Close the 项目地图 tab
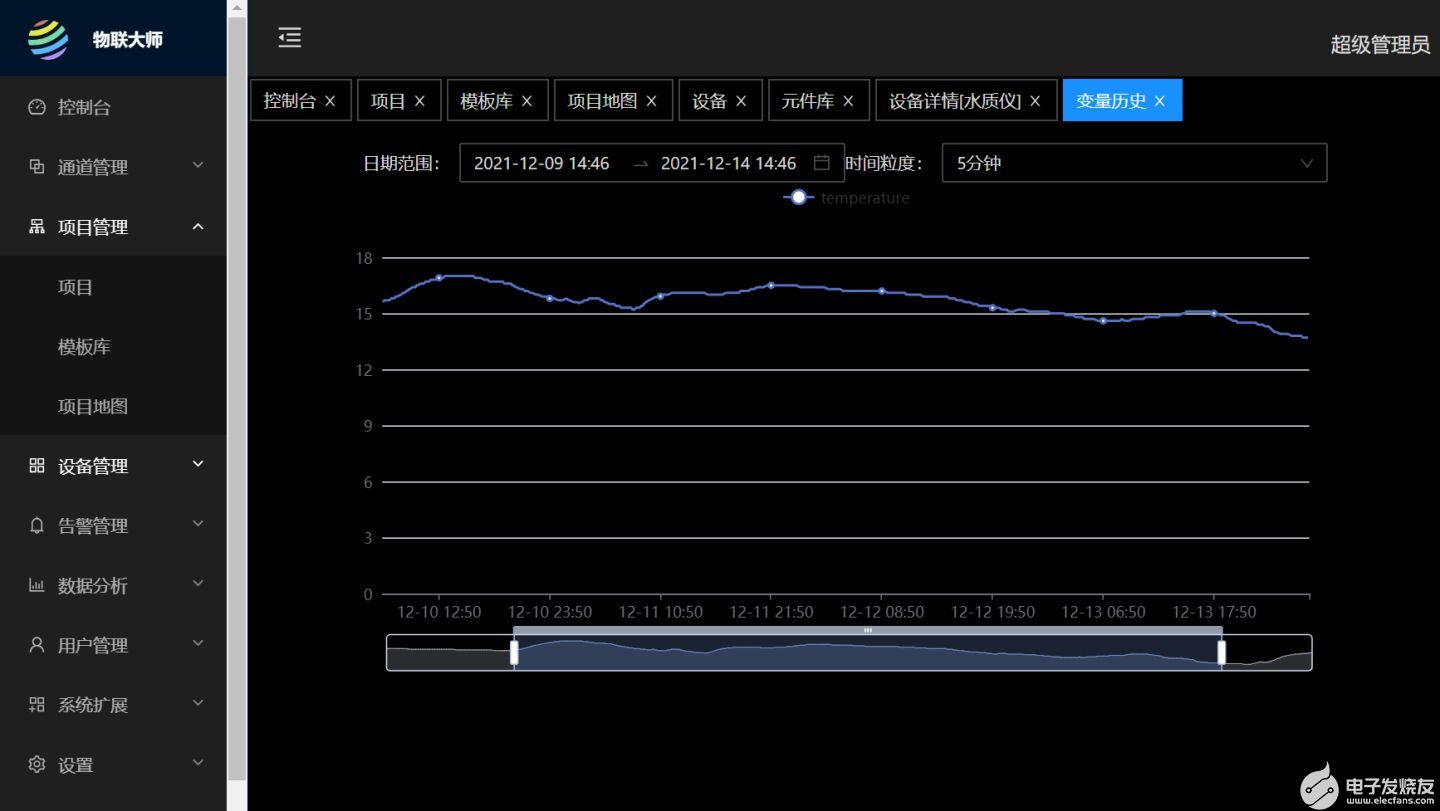 coord(652,101)
